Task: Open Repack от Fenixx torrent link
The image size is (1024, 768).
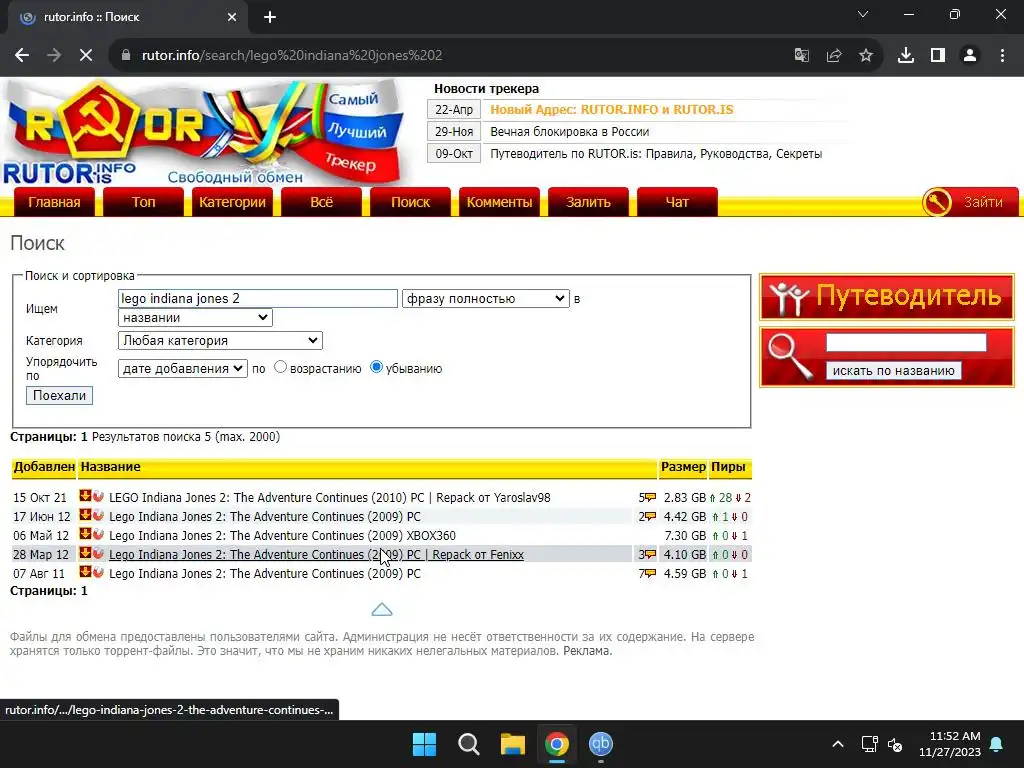Action: click(x=316, y=554)
